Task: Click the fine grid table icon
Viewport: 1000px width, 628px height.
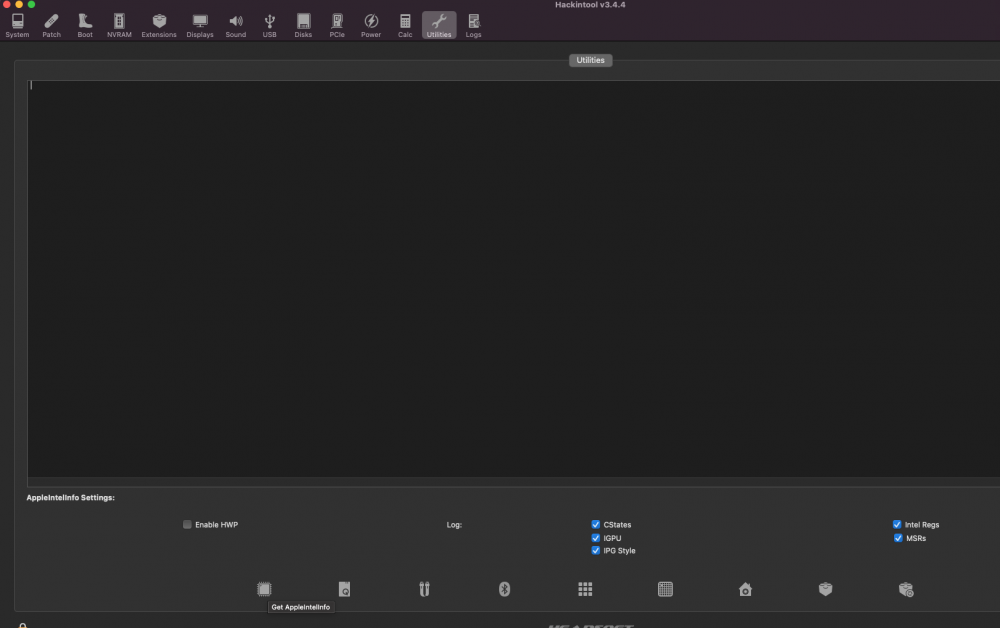Action: click(x=665, y=589)
